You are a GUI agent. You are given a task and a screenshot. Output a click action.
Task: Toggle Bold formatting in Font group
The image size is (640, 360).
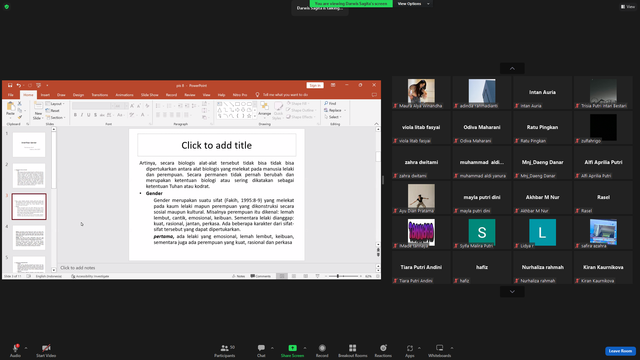coord(75,115)
